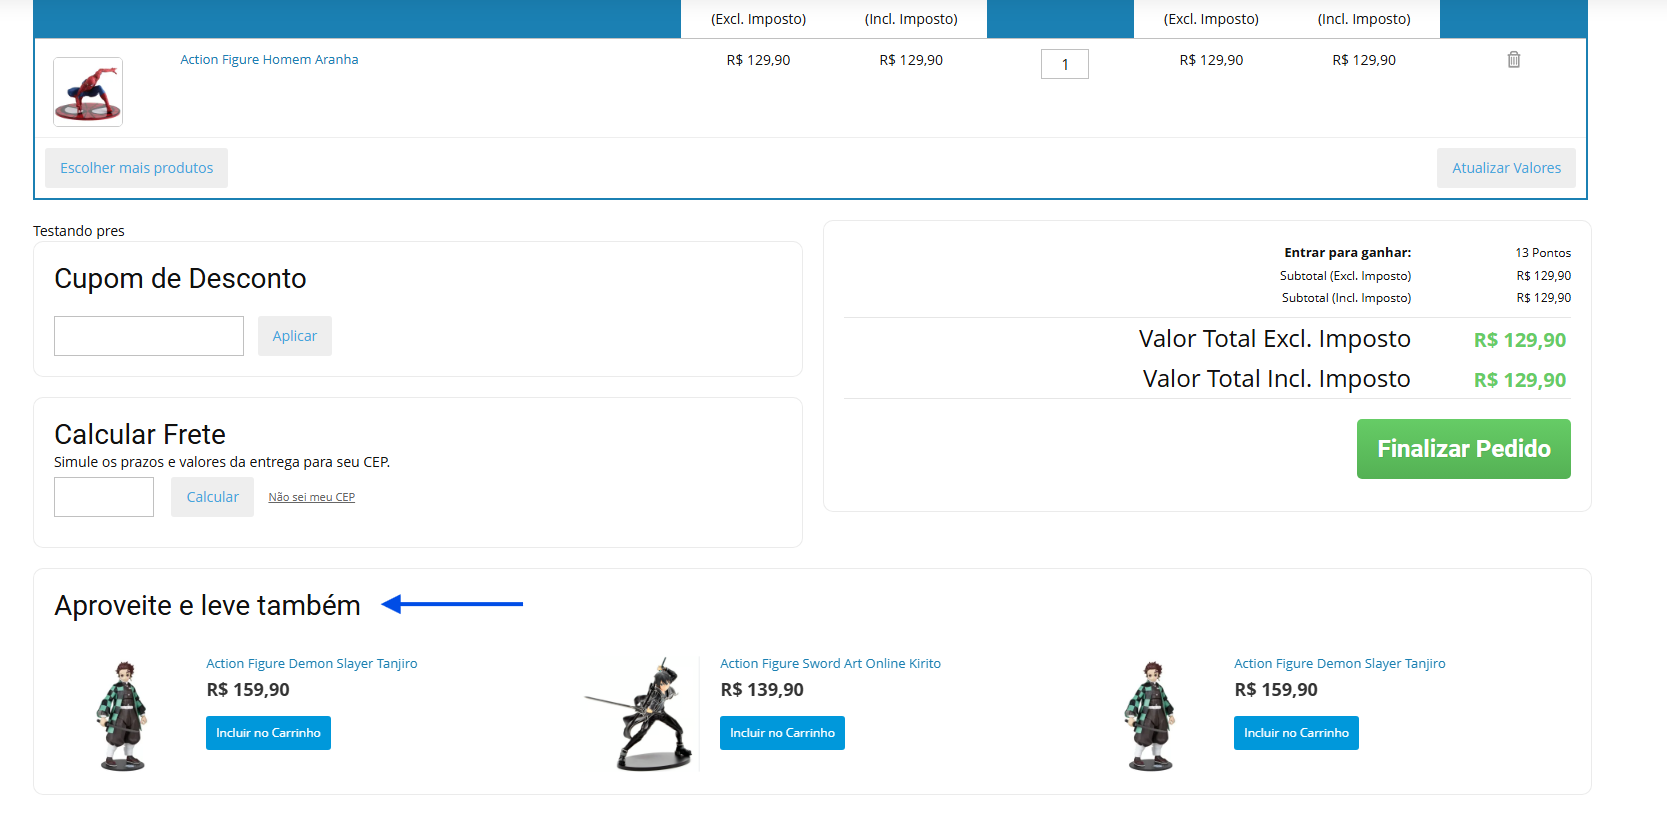
Task: Click Escolher mais produtos button
Action: 136,168
